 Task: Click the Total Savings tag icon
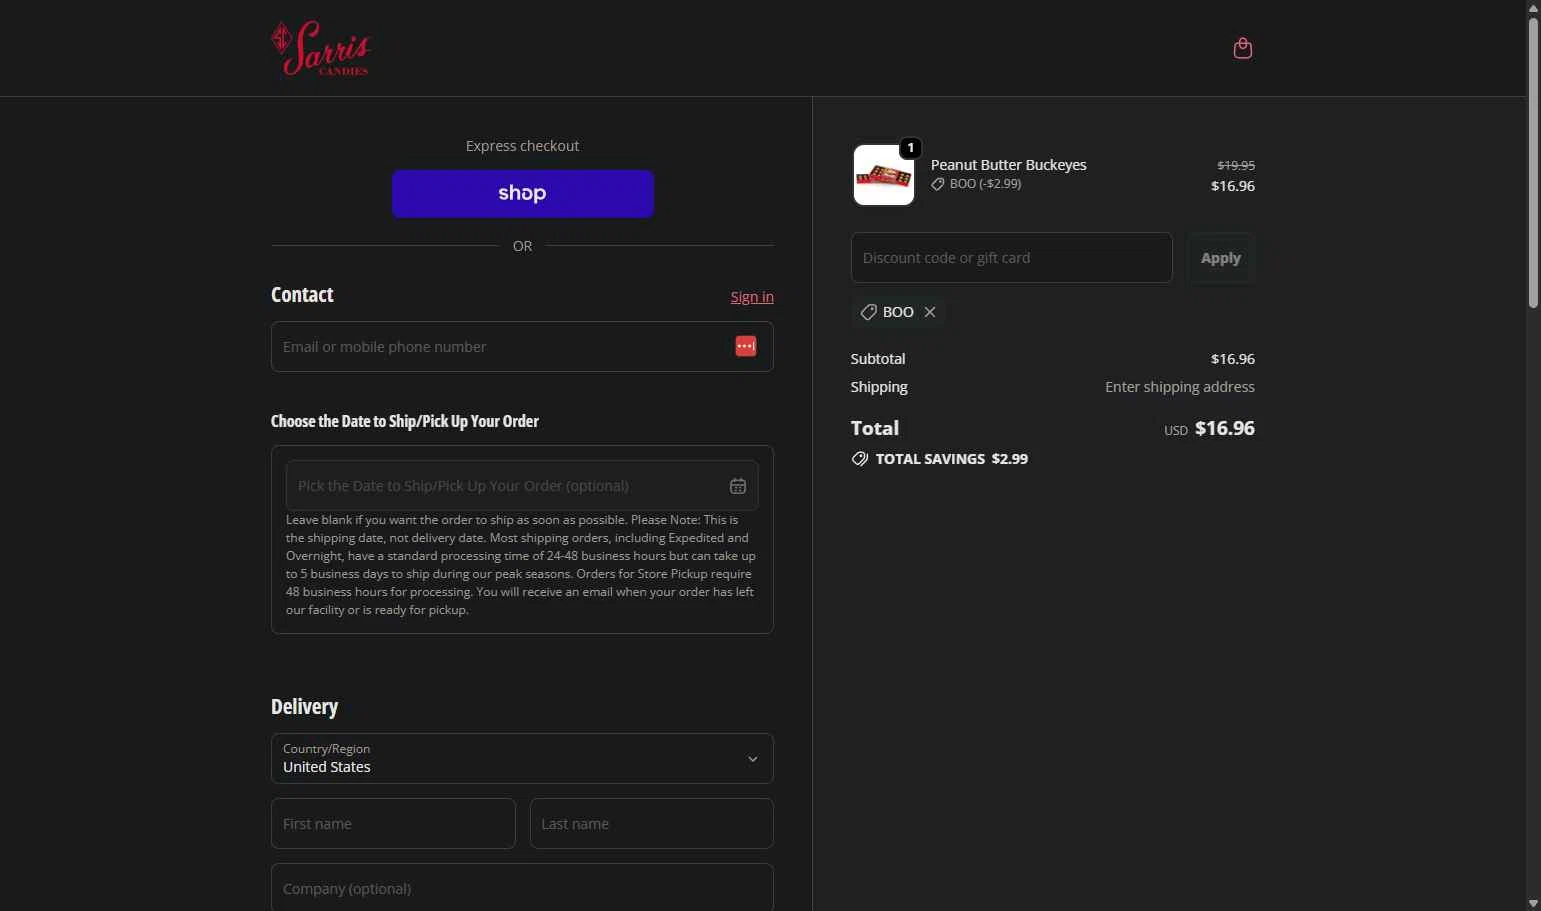coord(860,459)
